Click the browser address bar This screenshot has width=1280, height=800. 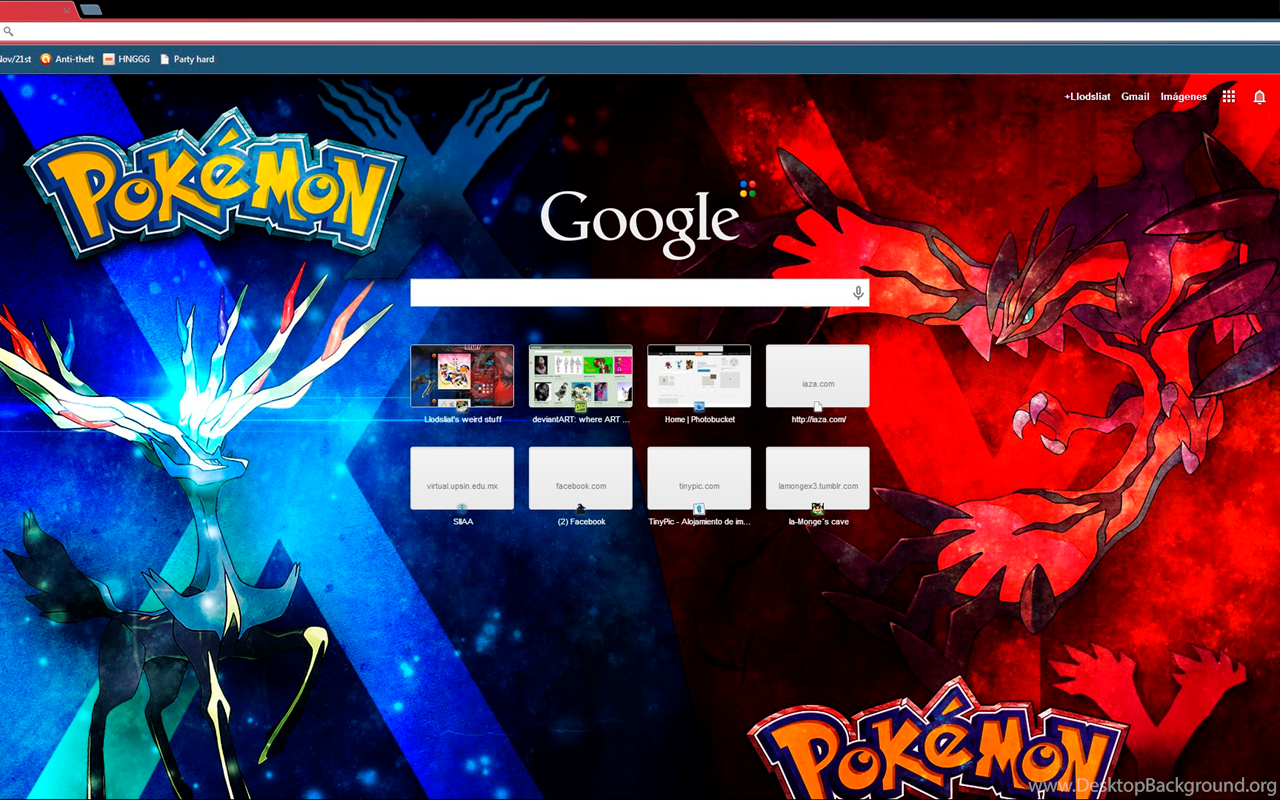[640, 32]
